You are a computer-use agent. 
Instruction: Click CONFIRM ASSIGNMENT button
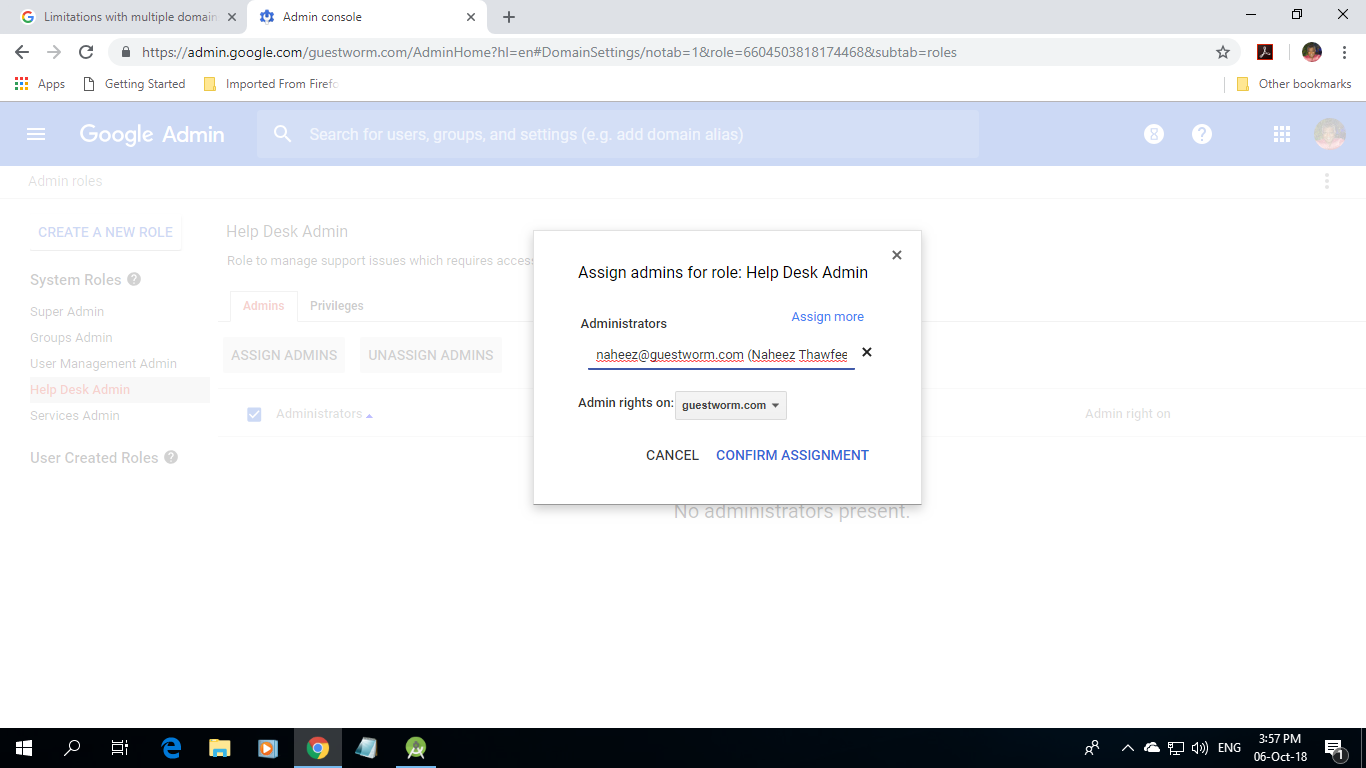tap(792, 455)
